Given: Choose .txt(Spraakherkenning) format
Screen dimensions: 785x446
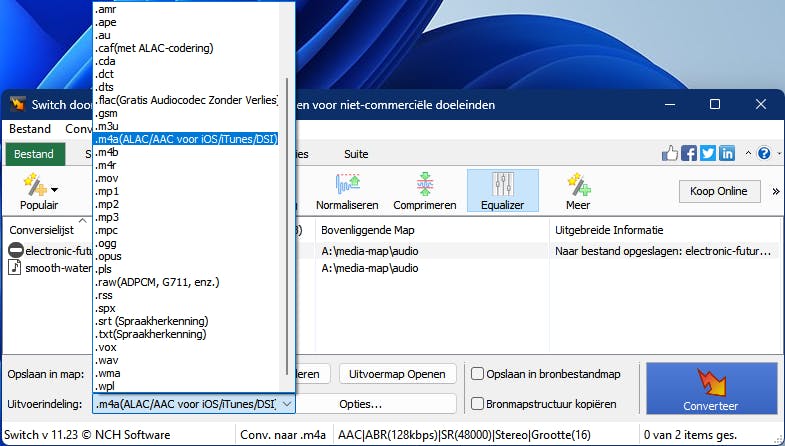Looking at the screenshot, I should tap(186, 334).
